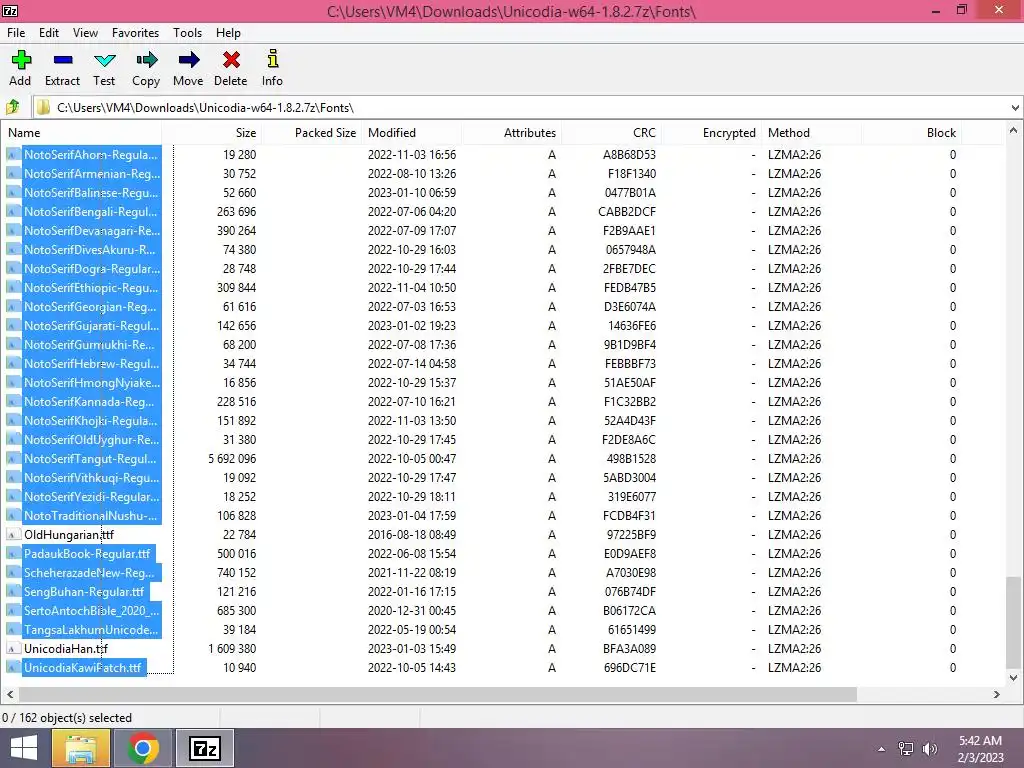1024x768 pixels.
Task: Click the horizontal scrollbar right arrow
Action: (x=997, y=694)
